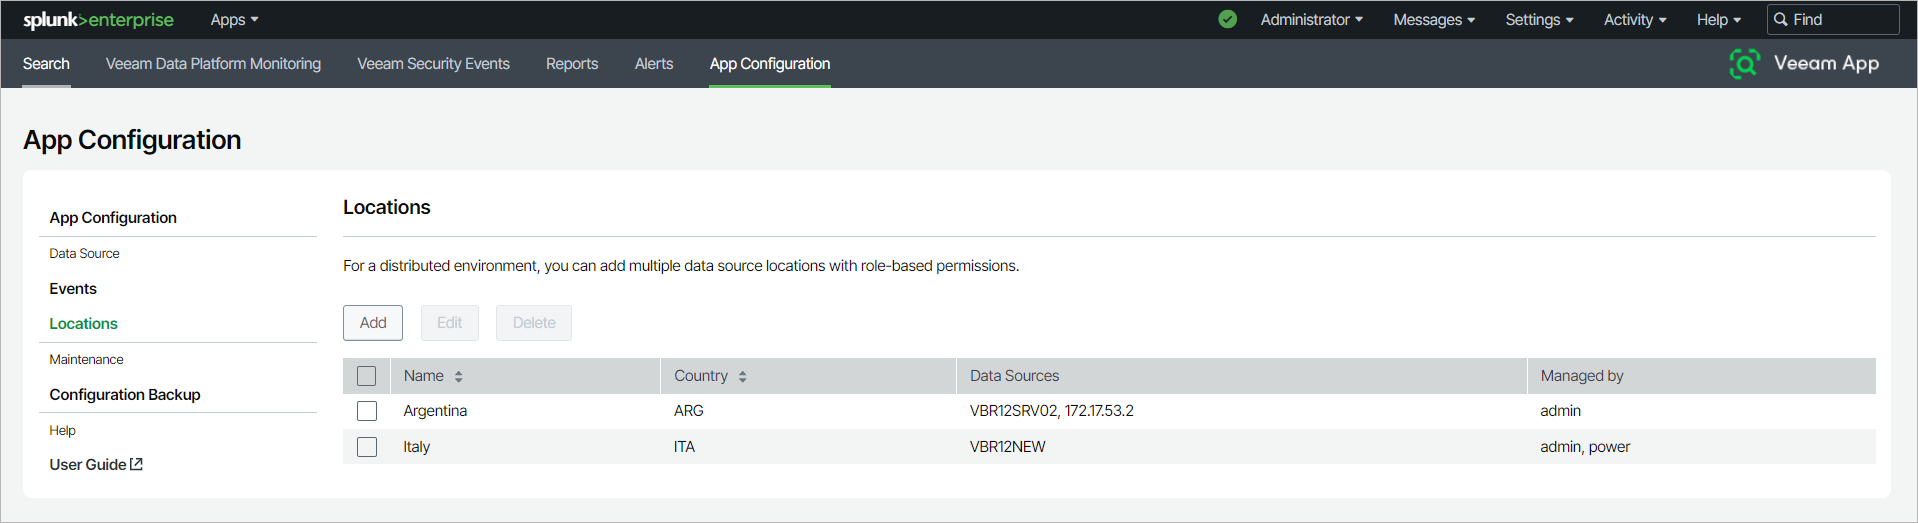Open the Settings dropdown menu
The height and width of the screenshot is (523, 1918).
click(x=1539, y=20)
